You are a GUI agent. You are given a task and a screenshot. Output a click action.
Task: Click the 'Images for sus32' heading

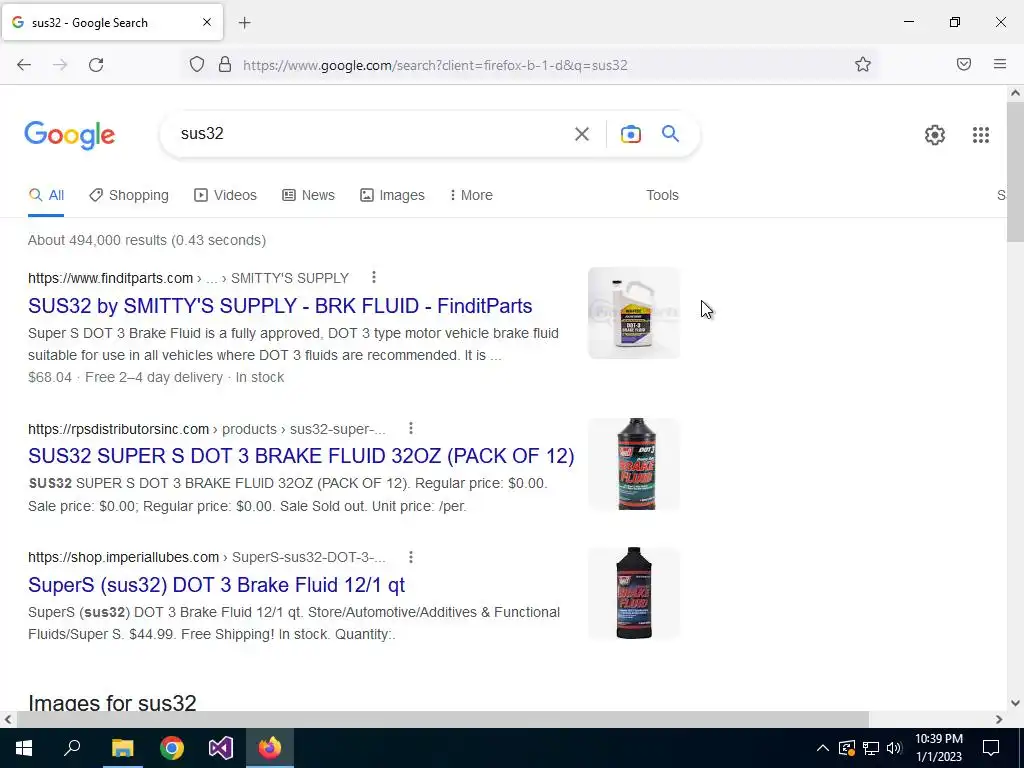pyautogui.click(x=112, y=703)
